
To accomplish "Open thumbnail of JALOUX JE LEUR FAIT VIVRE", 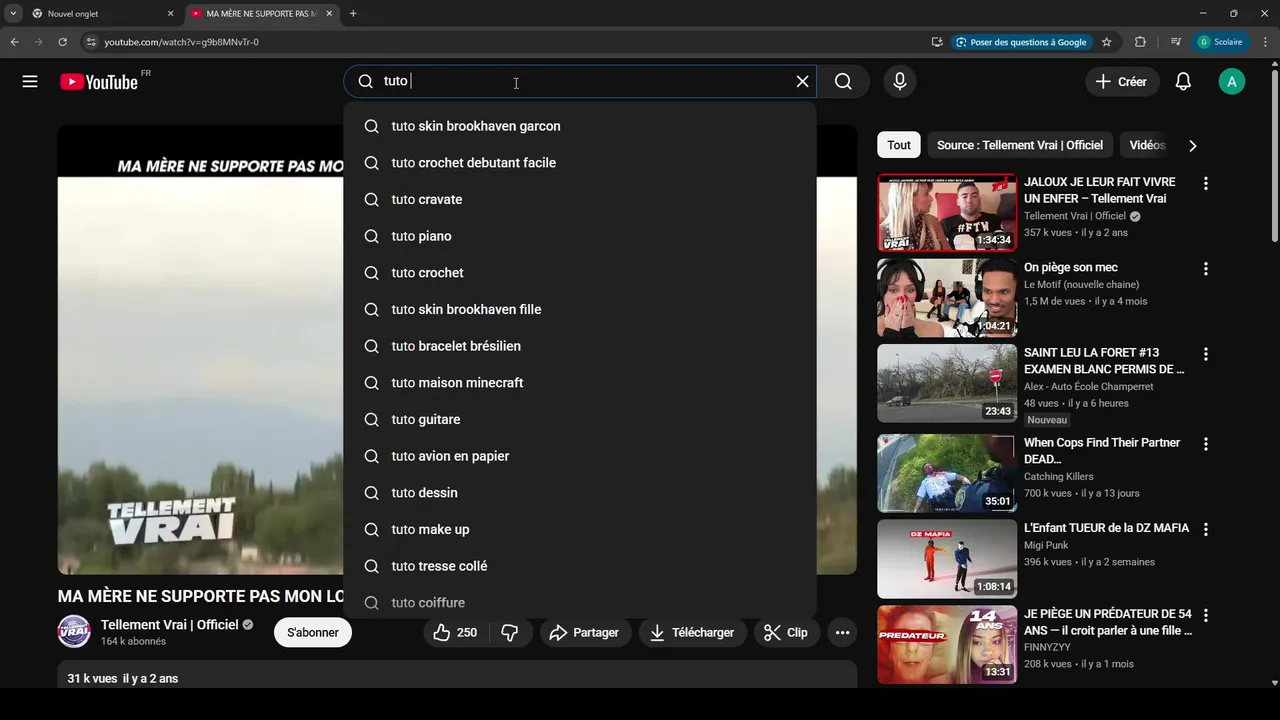I will (x=947, y=212).
